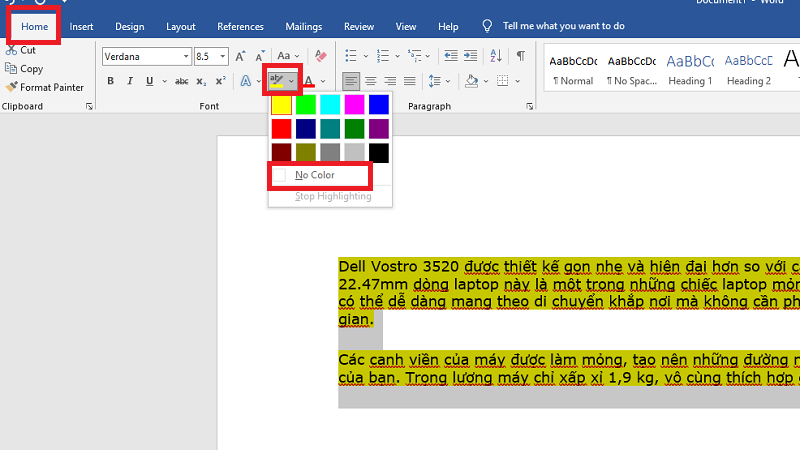This screenshot has height=450, width=800.
Task: Pick the bright green highlight swatch
Action: 306,104
